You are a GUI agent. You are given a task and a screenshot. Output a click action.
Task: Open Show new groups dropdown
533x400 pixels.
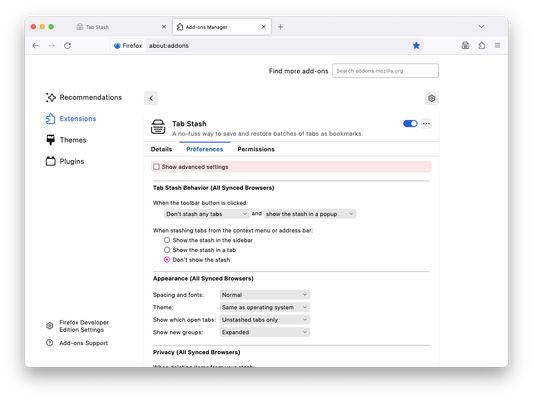coord(264,332)
